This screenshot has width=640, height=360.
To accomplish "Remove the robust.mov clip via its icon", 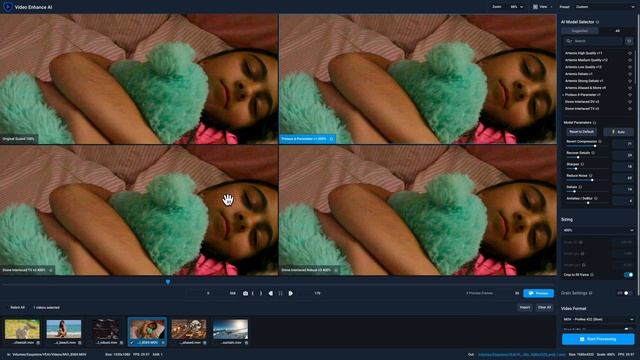I will click(x=121, y=343).
